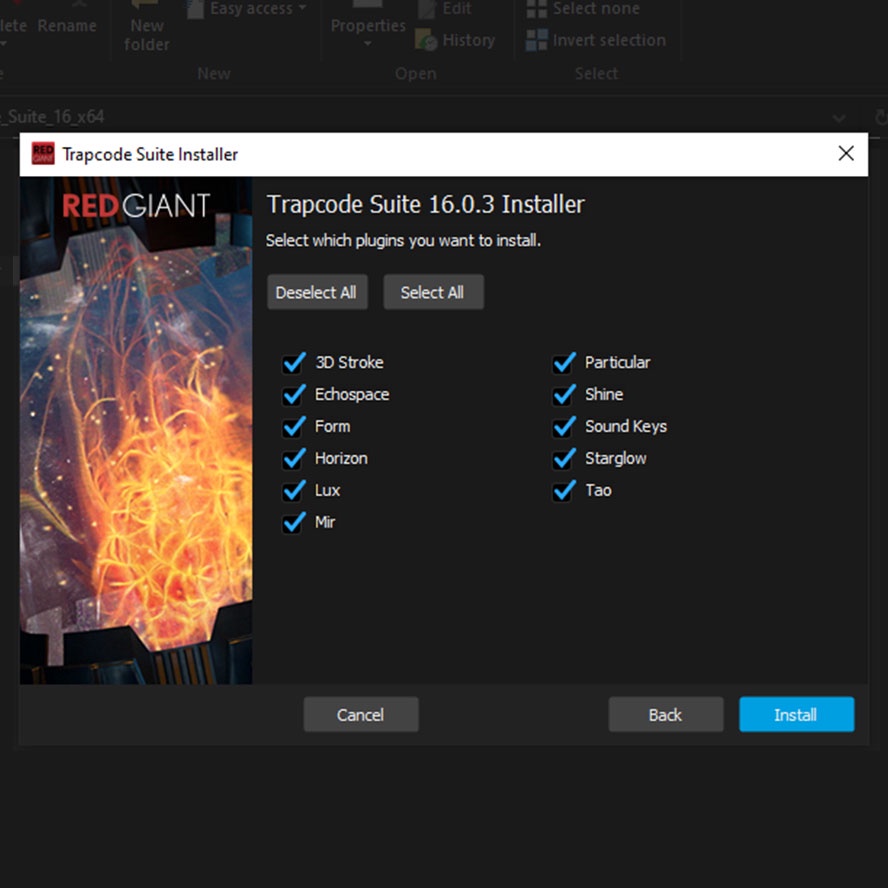Image resolution: width=888 pixels, height=888 pixels.
Task: Uncheck the 3D Stroke plugin checkbox
Action: (294, 363)
